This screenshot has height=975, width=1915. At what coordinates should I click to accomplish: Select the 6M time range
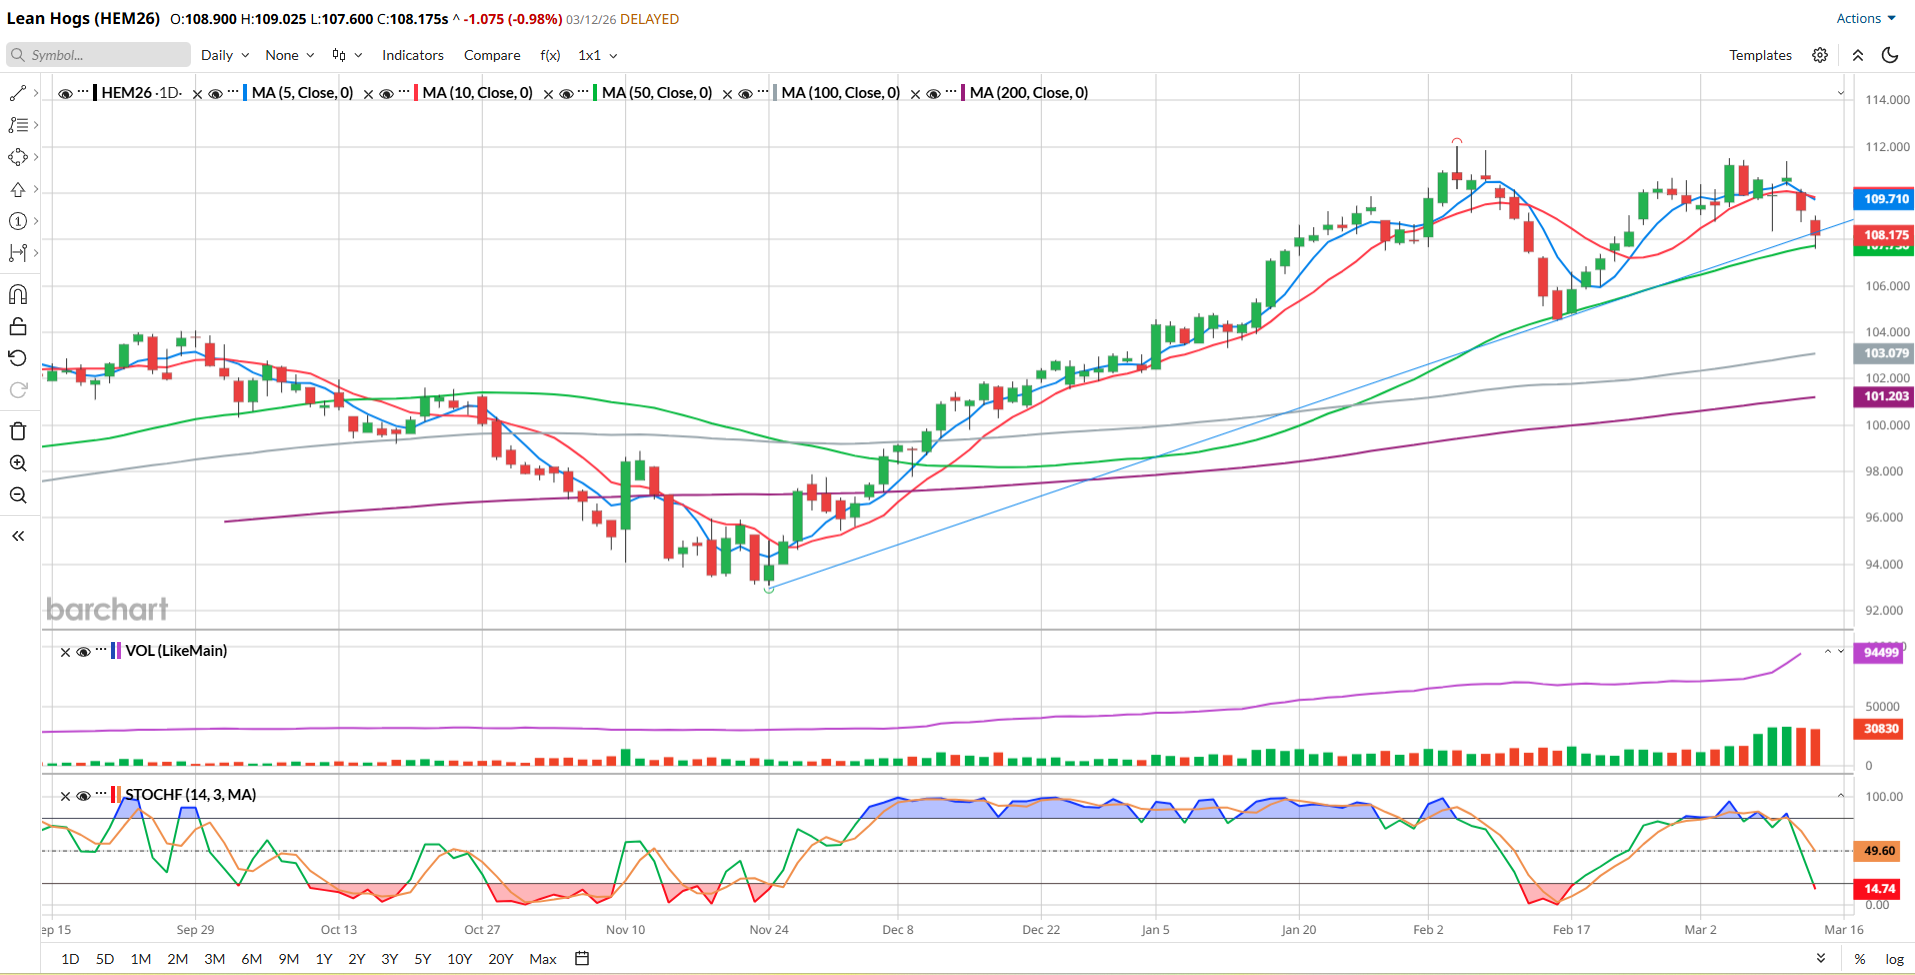(251, 958)
